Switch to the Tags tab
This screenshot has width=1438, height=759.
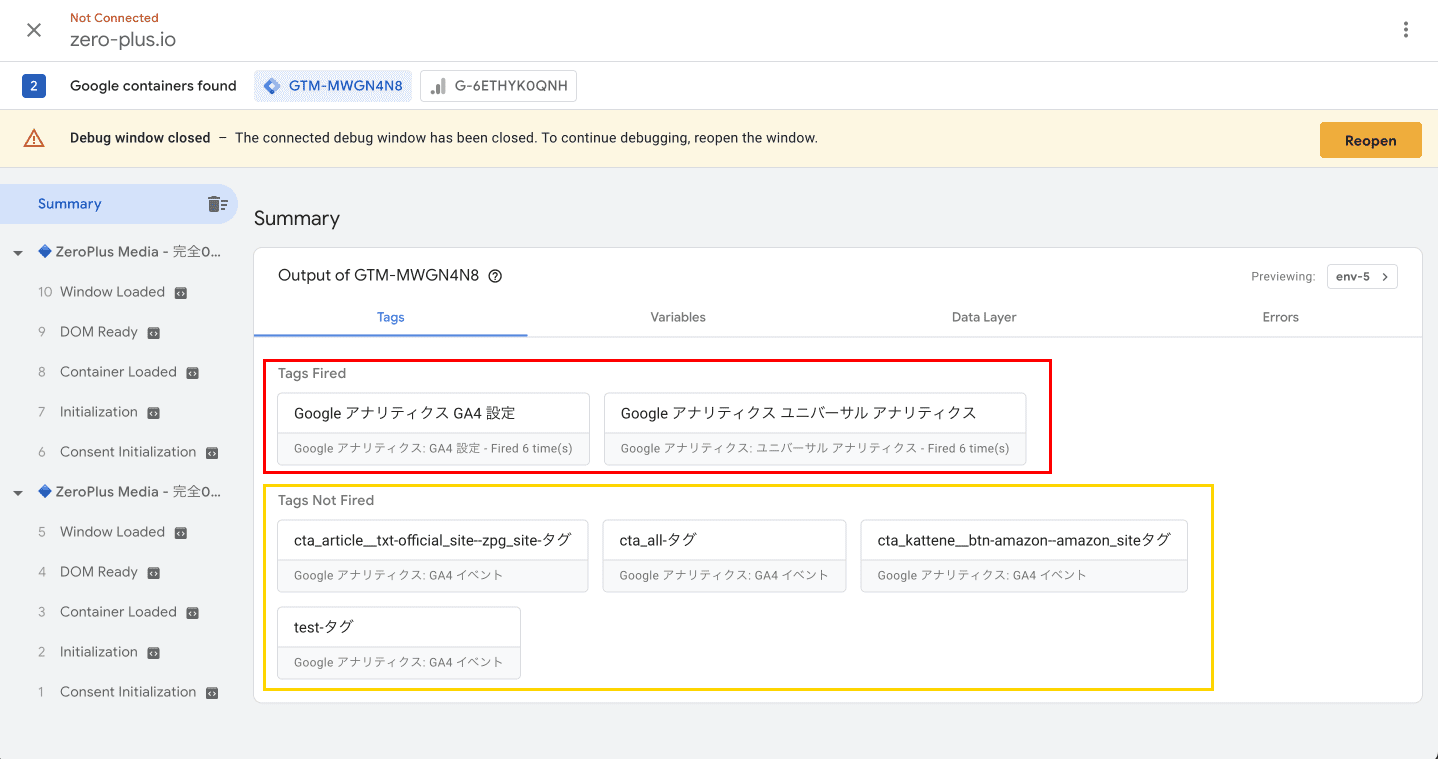pyautogui.click(x=391, y=317)
